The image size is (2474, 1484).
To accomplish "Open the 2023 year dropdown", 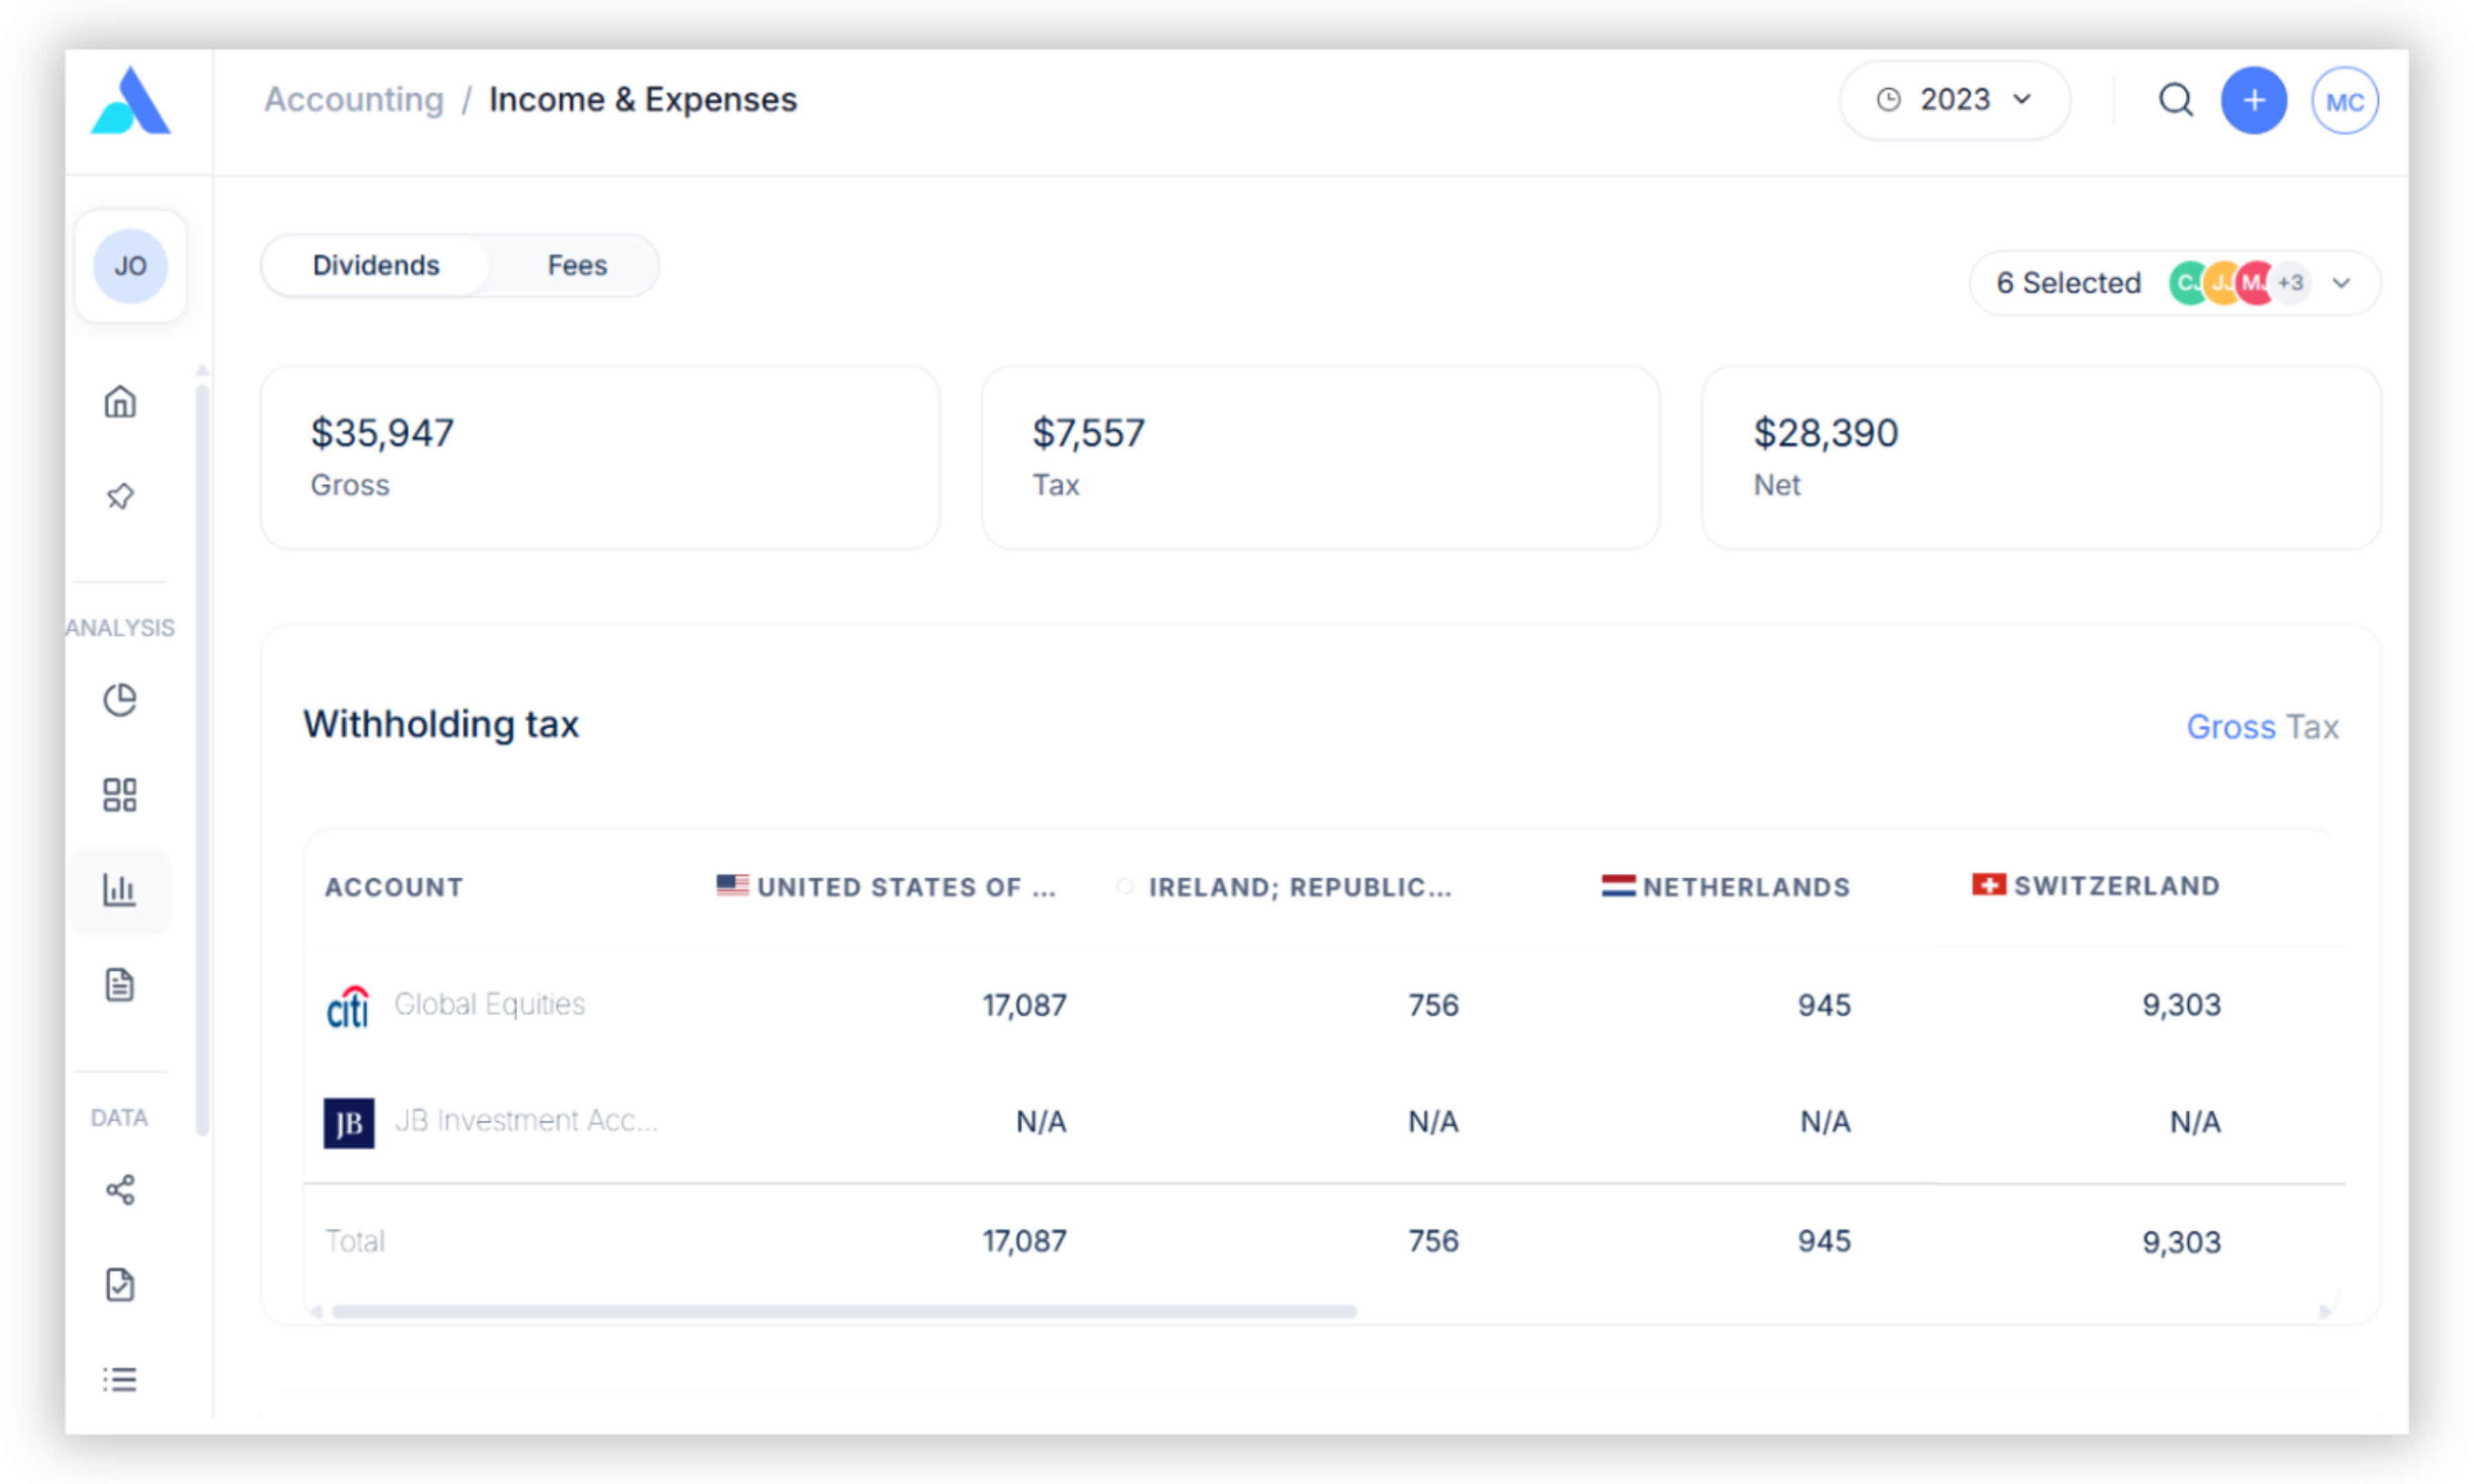I will [x=1954, y=100].
